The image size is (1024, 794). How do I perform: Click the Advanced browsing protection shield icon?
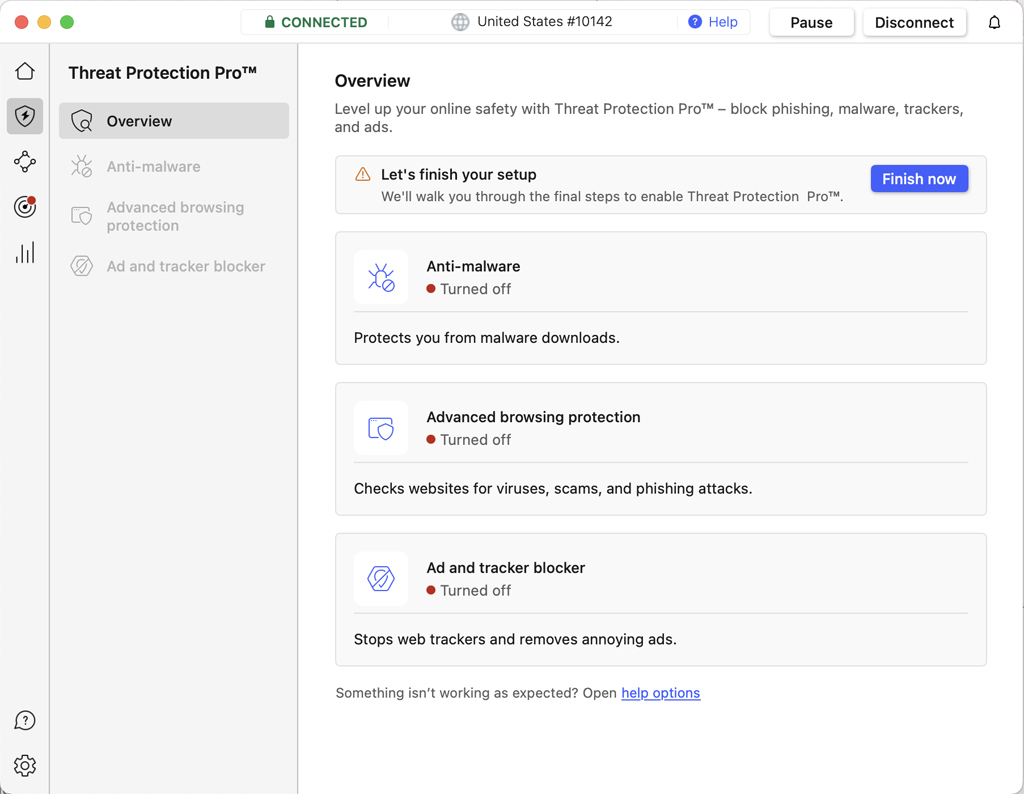(380, 428)
